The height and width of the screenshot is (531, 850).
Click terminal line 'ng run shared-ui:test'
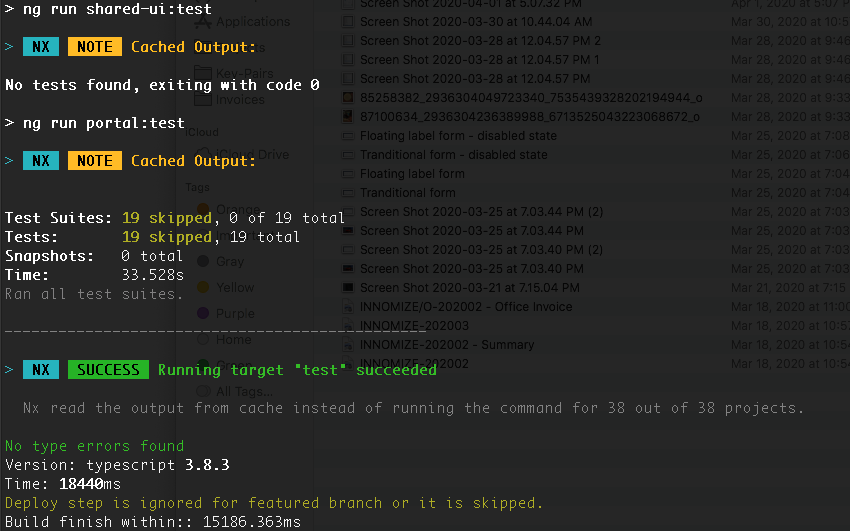point(108,9)
